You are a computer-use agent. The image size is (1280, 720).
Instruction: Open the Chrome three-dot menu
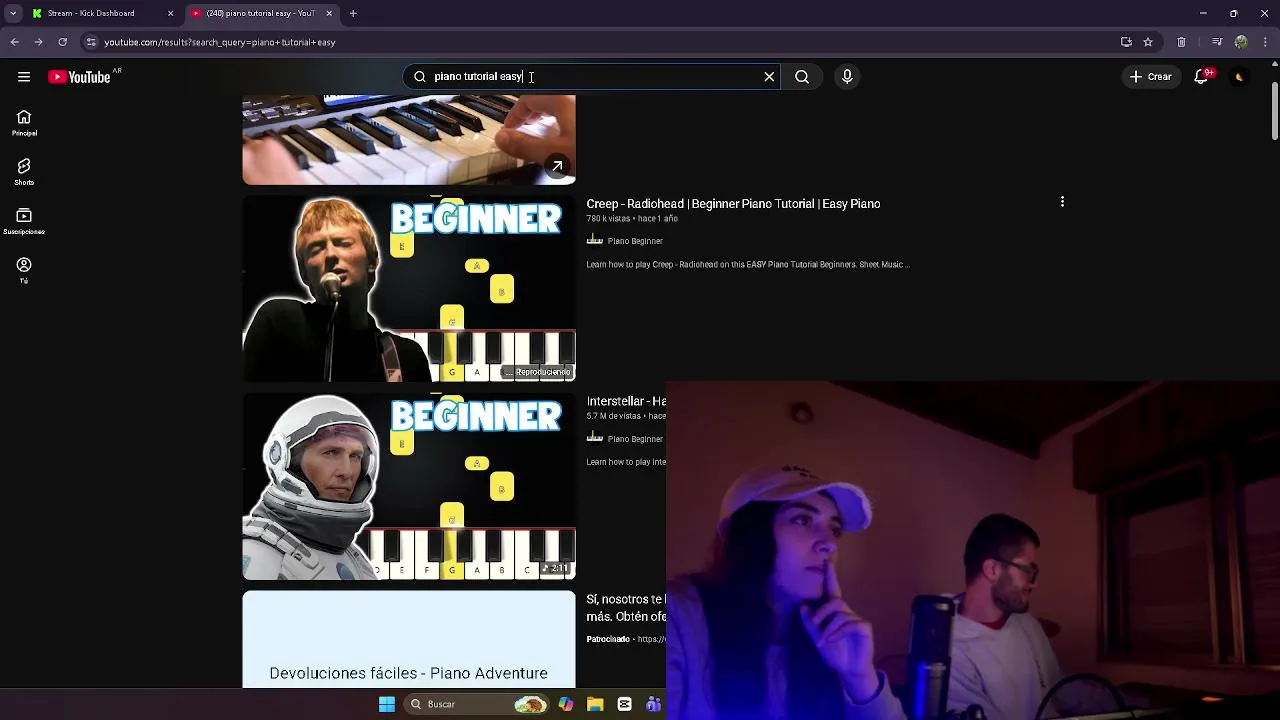pyautogui.click(x=1266, y=42)
